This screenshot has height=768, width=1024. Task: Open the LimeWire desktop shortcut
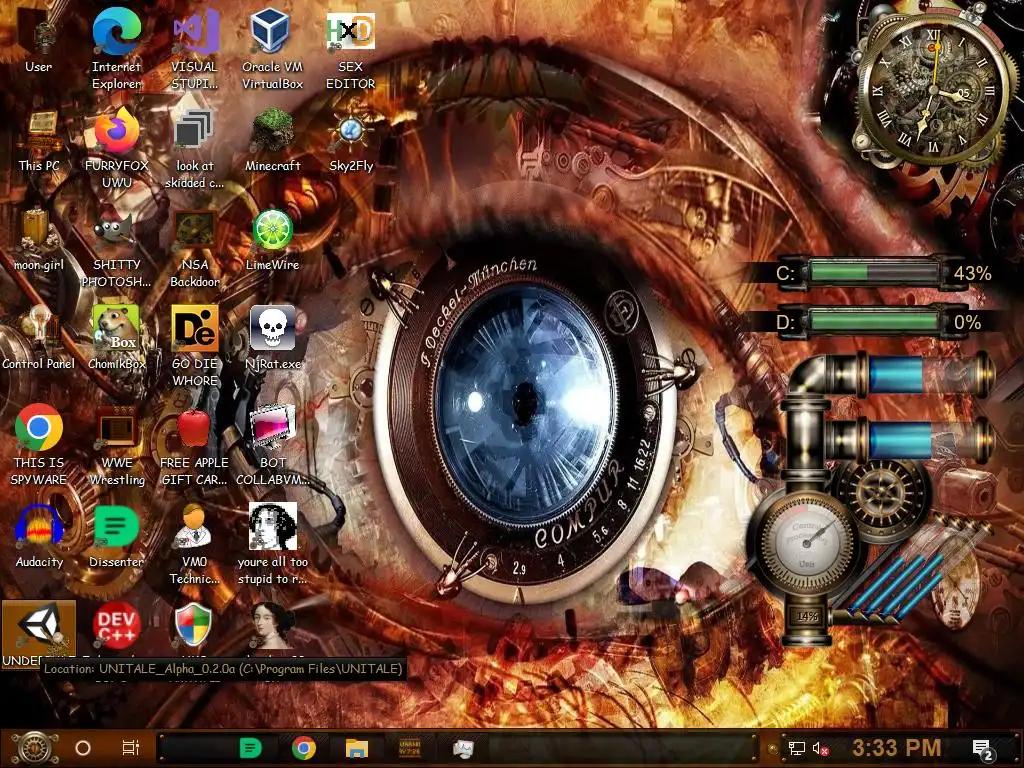point(272,239)
